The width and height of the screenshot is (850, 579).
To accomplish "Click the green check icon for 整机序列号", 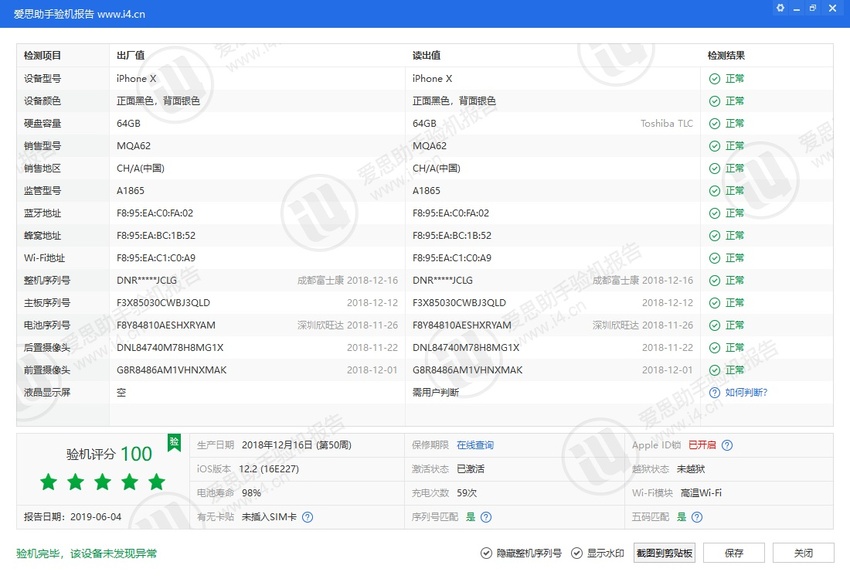I will coord(714,280).
